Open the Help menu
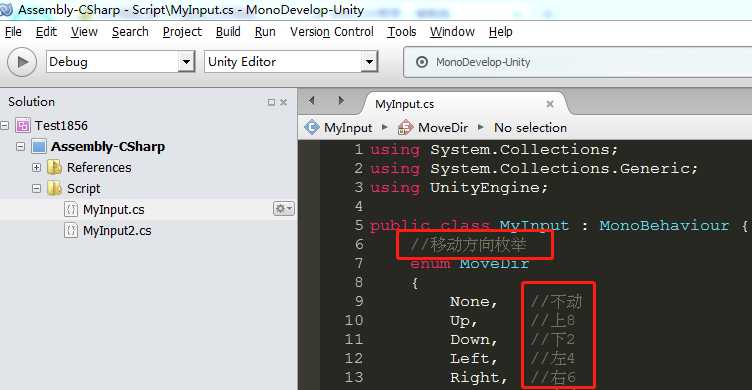Viewport: 752px width, 390px height. point(501,32)
